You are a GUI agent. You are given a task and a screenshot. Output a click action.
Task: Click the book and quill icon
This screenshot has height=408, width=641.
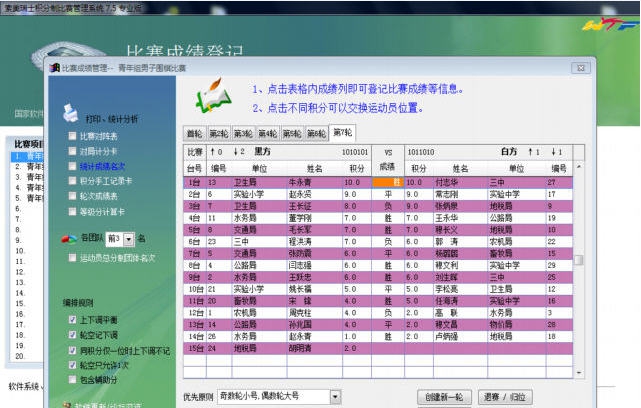pyautogui.click(x=213, y=96)
